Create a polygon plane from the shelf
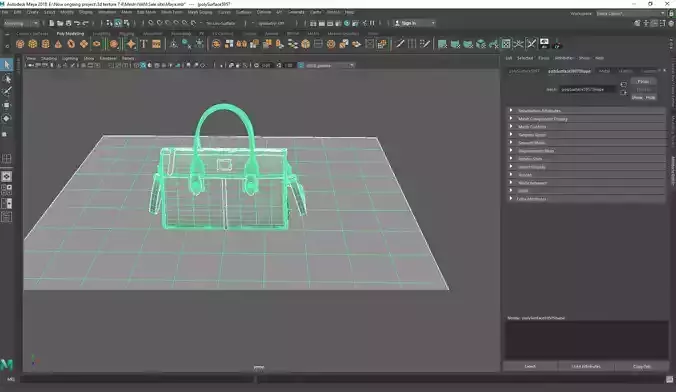Screen dimensions: 676x392 coord(84,44)
